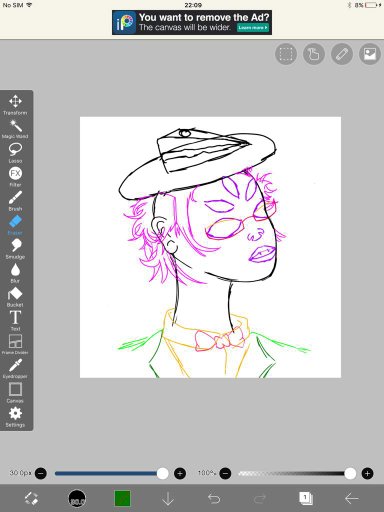This screenshot has height=512, width=384.
Task: Select the Magic Wand tool
Action: click(15, 129)
